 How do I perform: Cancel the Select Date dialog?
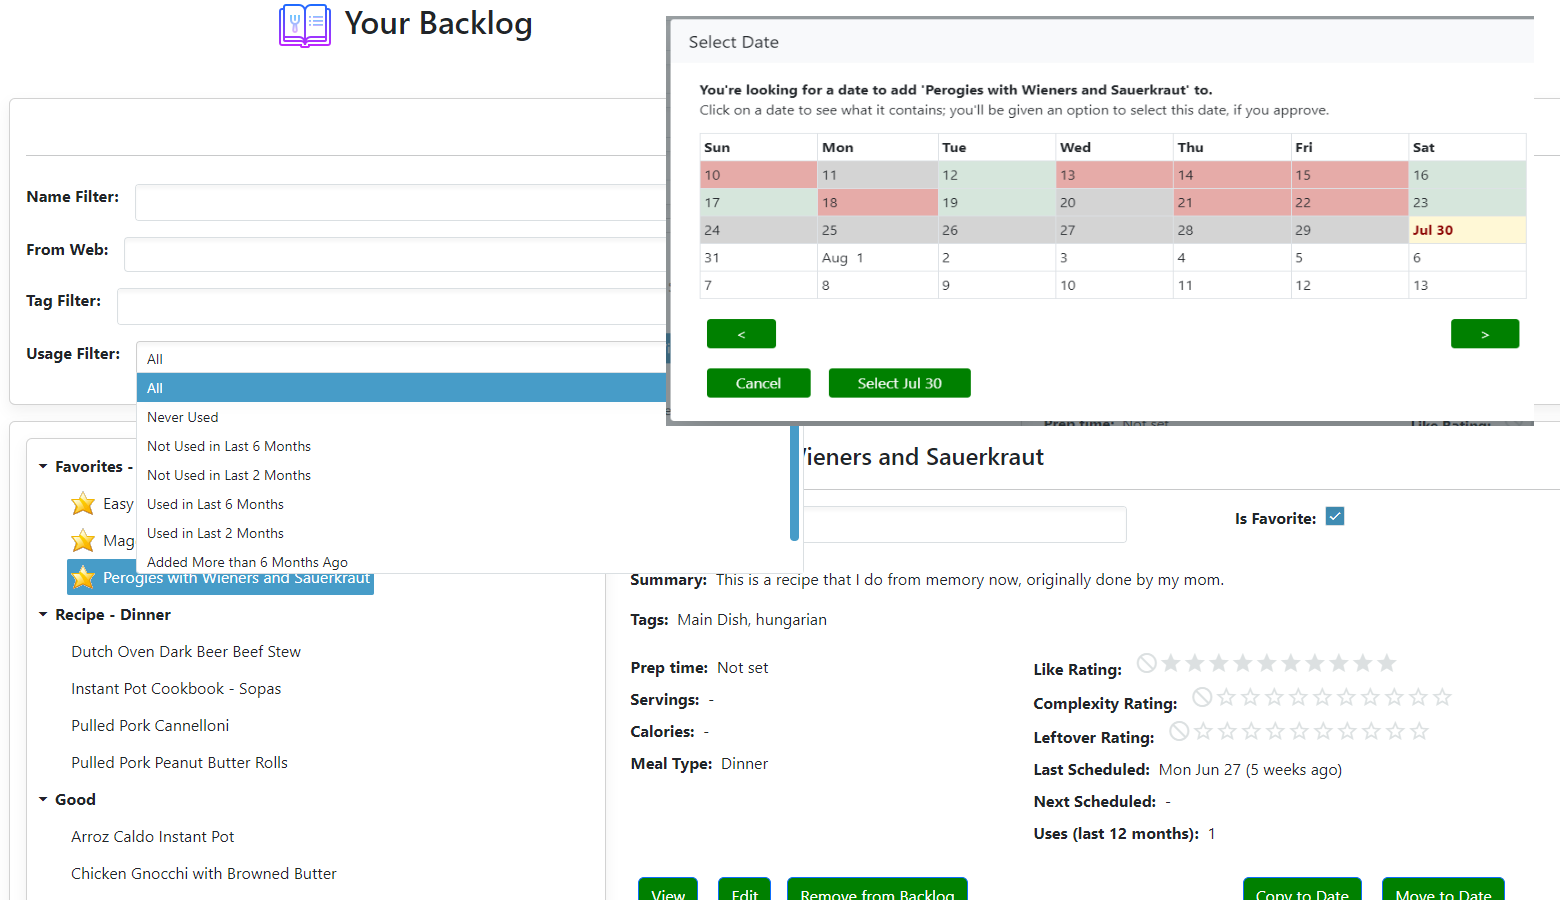coord(758,383)
